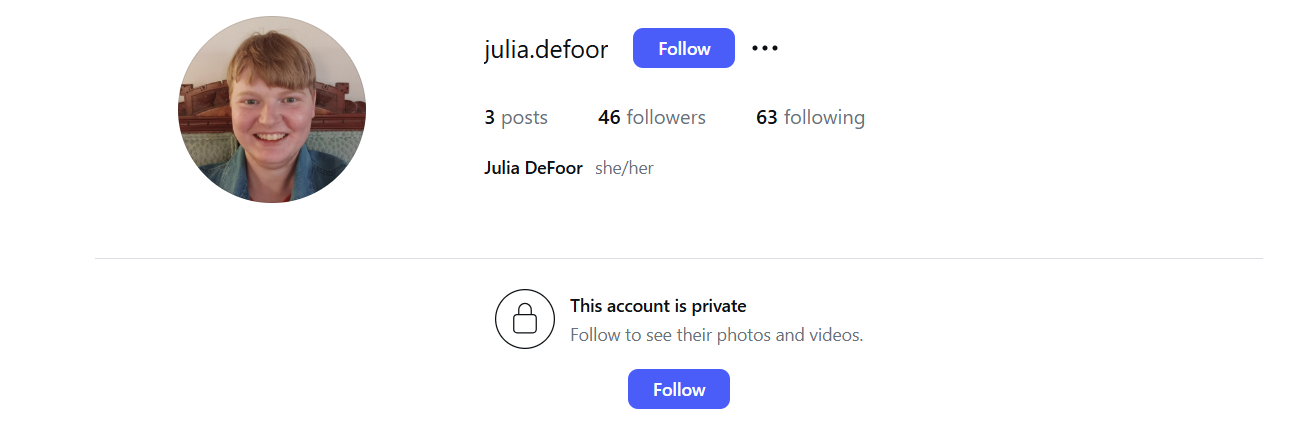
Task: Click the number 63 in following count
Action: tap(767, 117)
